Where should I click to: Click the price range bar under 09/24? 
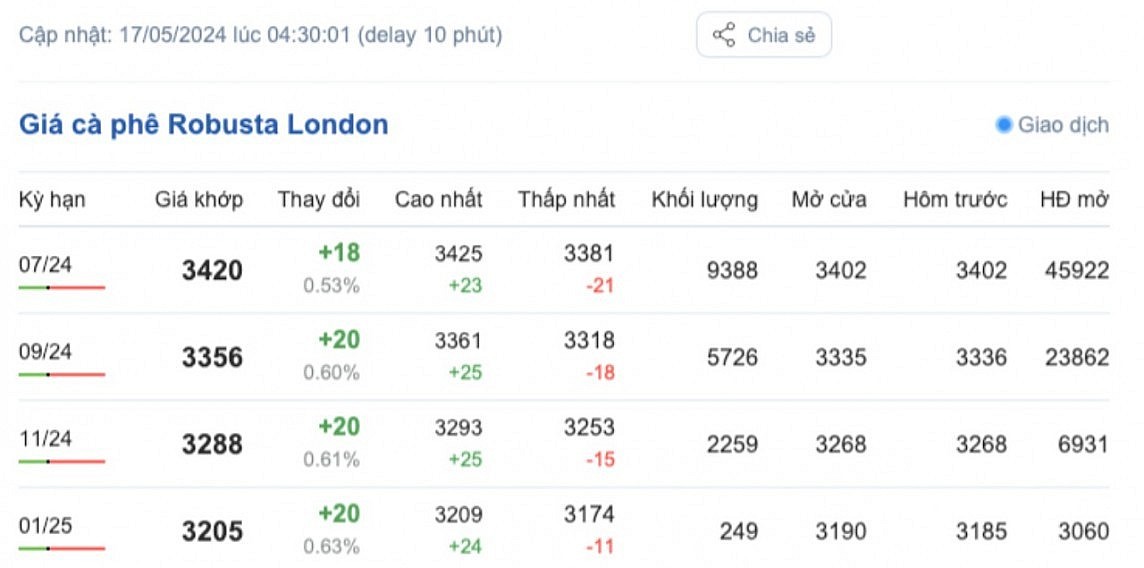tap(62, 375)
